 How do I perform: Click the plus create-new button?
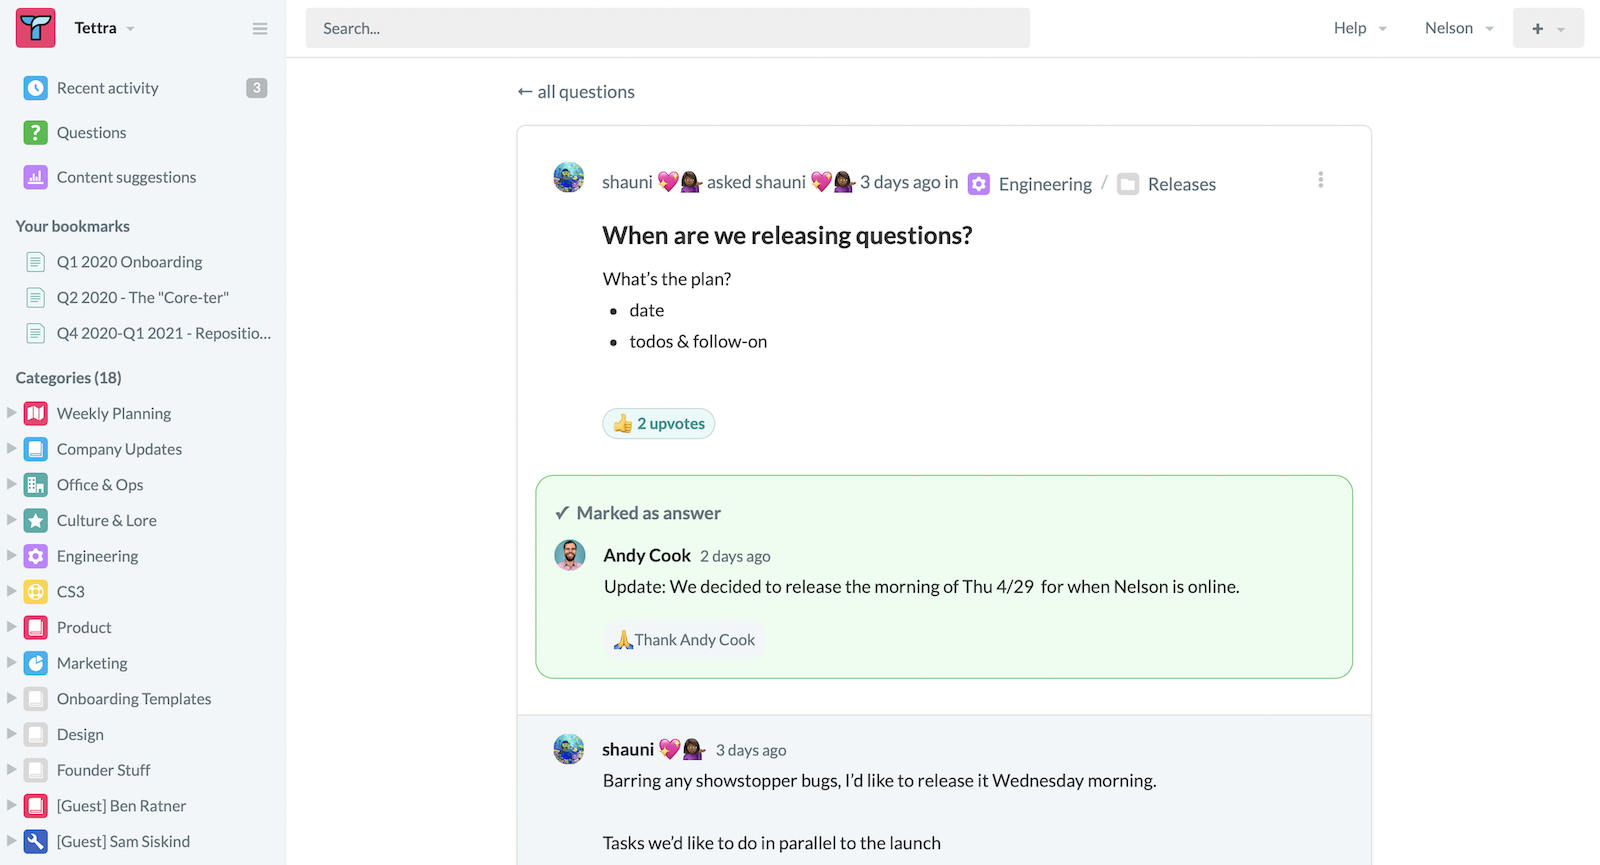click(x=1548, y=28)
